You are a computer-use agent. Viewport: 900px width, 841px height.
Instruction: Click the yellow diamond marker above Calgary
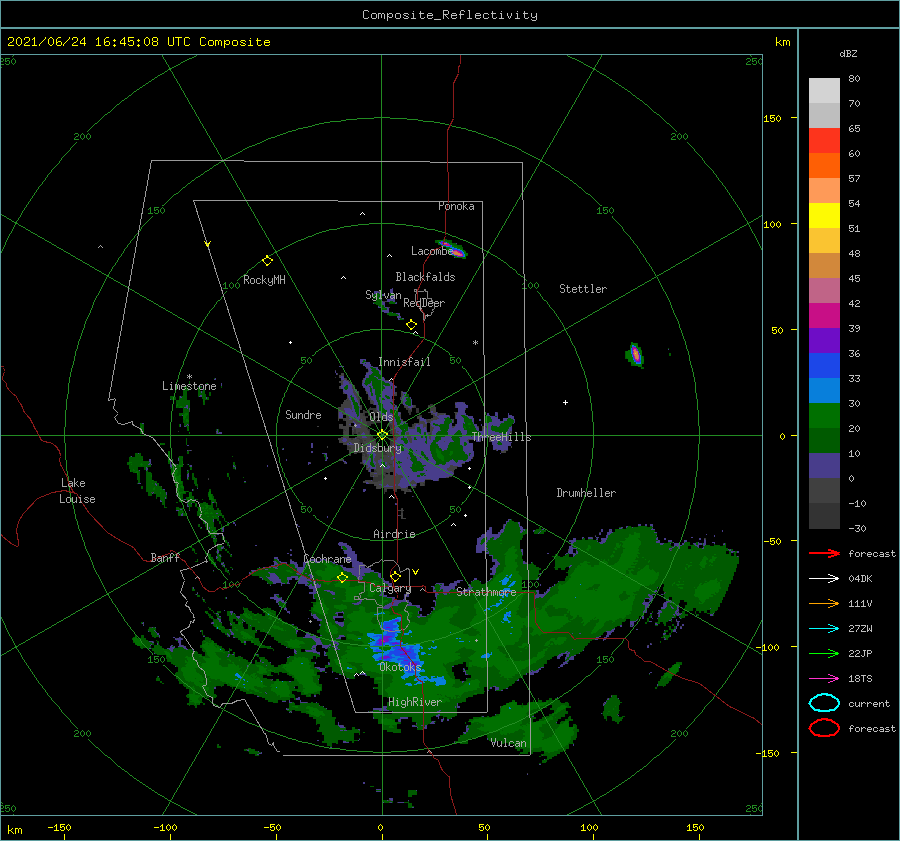point(395,576)
